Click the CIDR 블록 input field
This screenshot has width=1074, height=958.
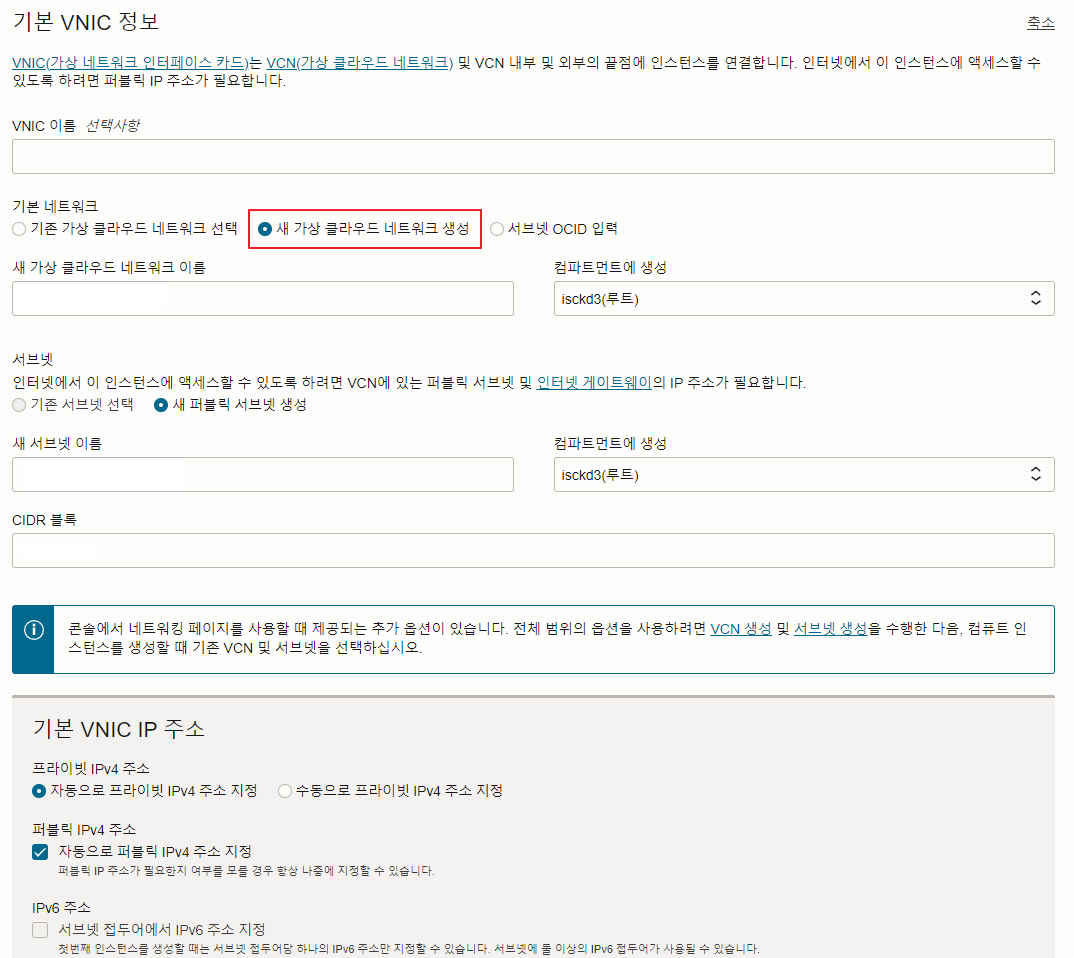point(533,551)
